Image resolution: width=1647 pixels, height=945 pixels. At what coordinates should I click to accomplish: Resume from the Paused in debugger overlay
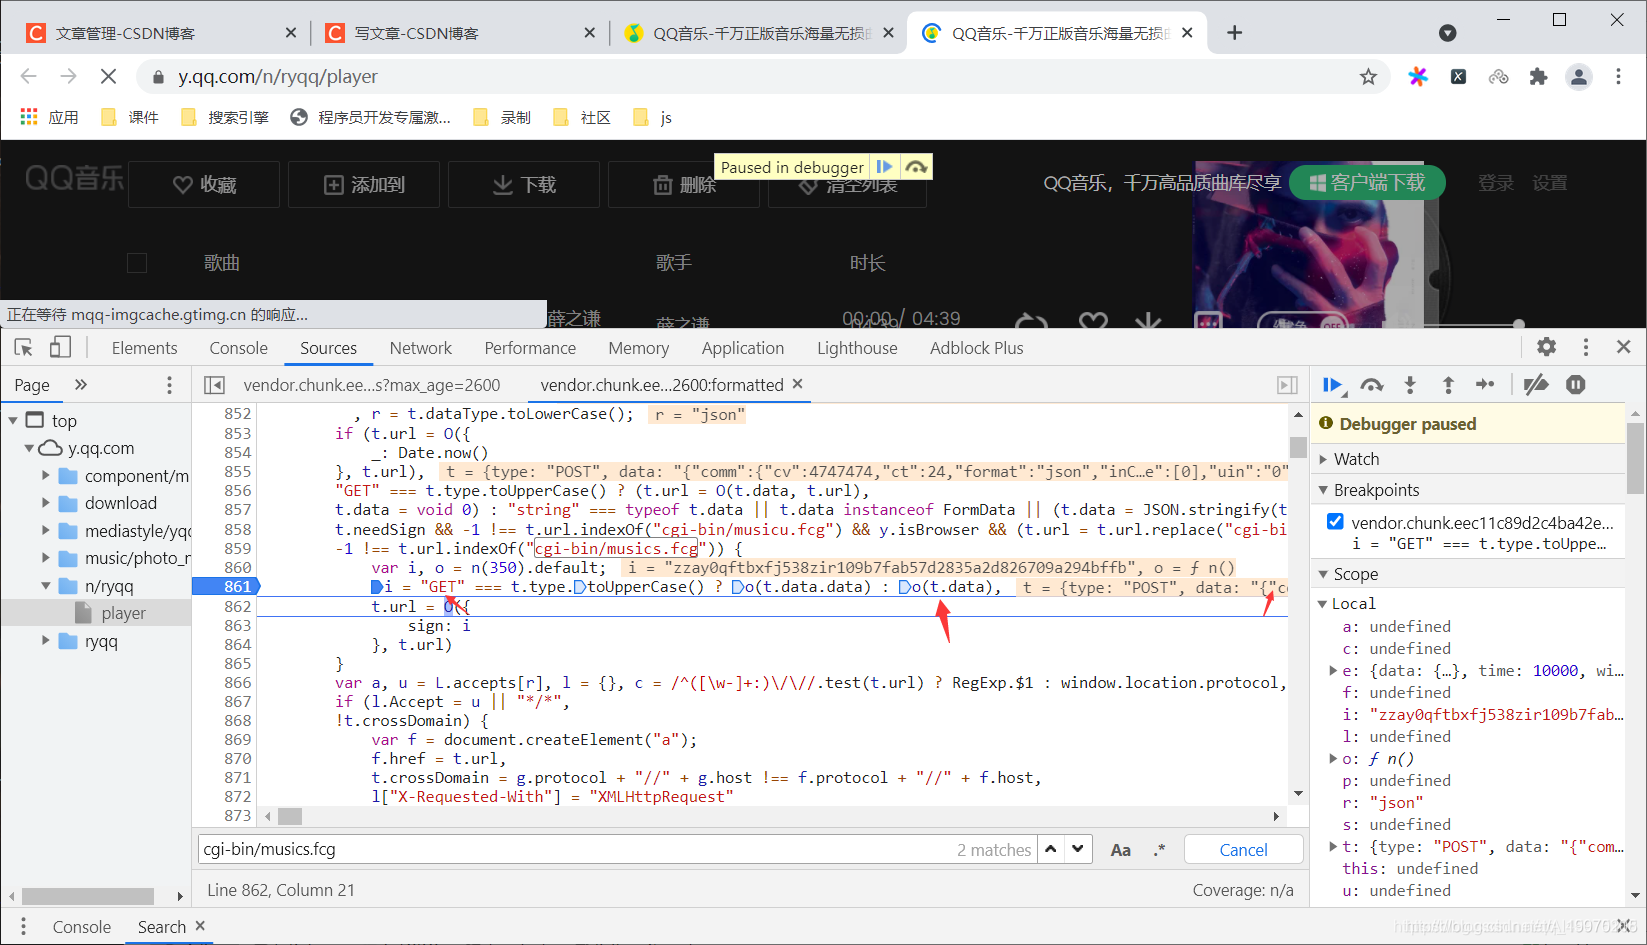[x=884, y=167]
